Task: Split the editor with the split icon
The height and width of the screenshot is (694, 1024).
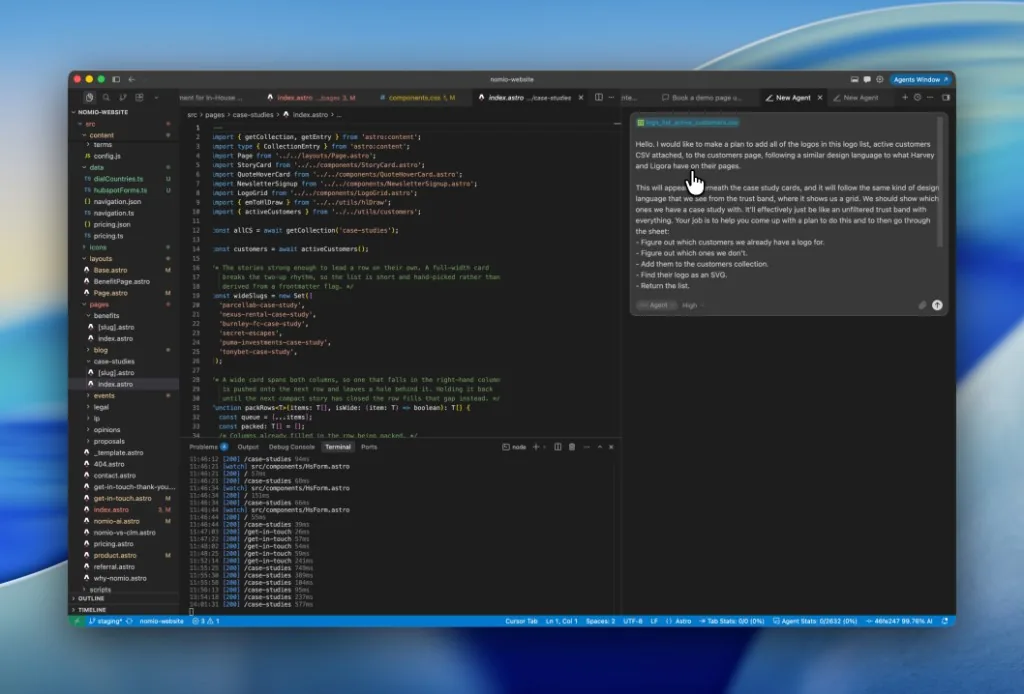Action: click(599, 97)
